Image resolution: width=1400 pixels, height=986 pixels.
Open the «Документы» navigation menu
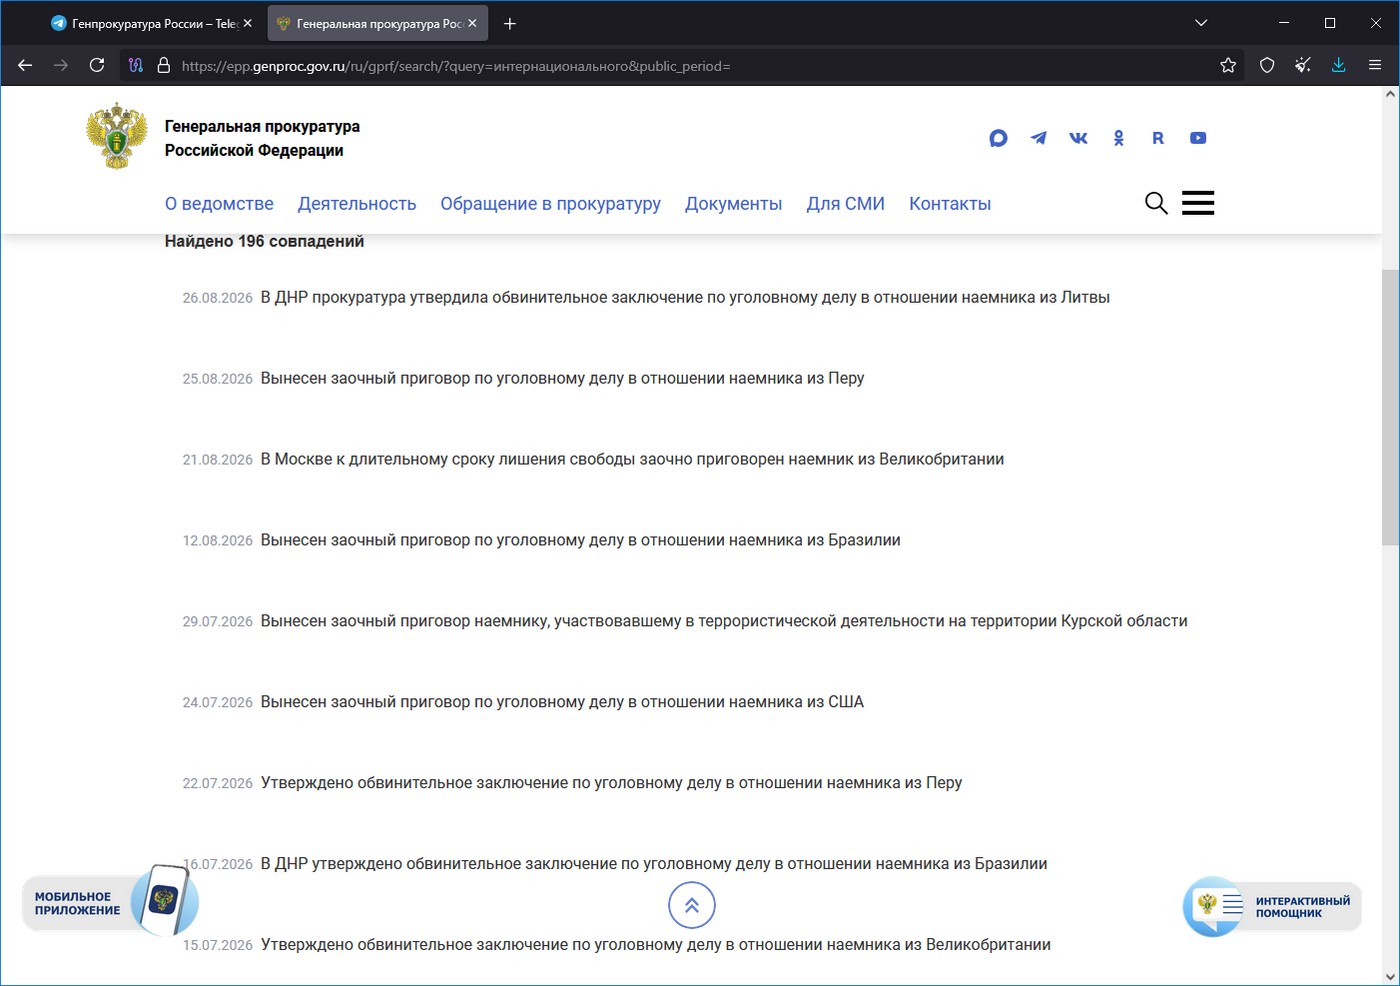tap(734, 204)
